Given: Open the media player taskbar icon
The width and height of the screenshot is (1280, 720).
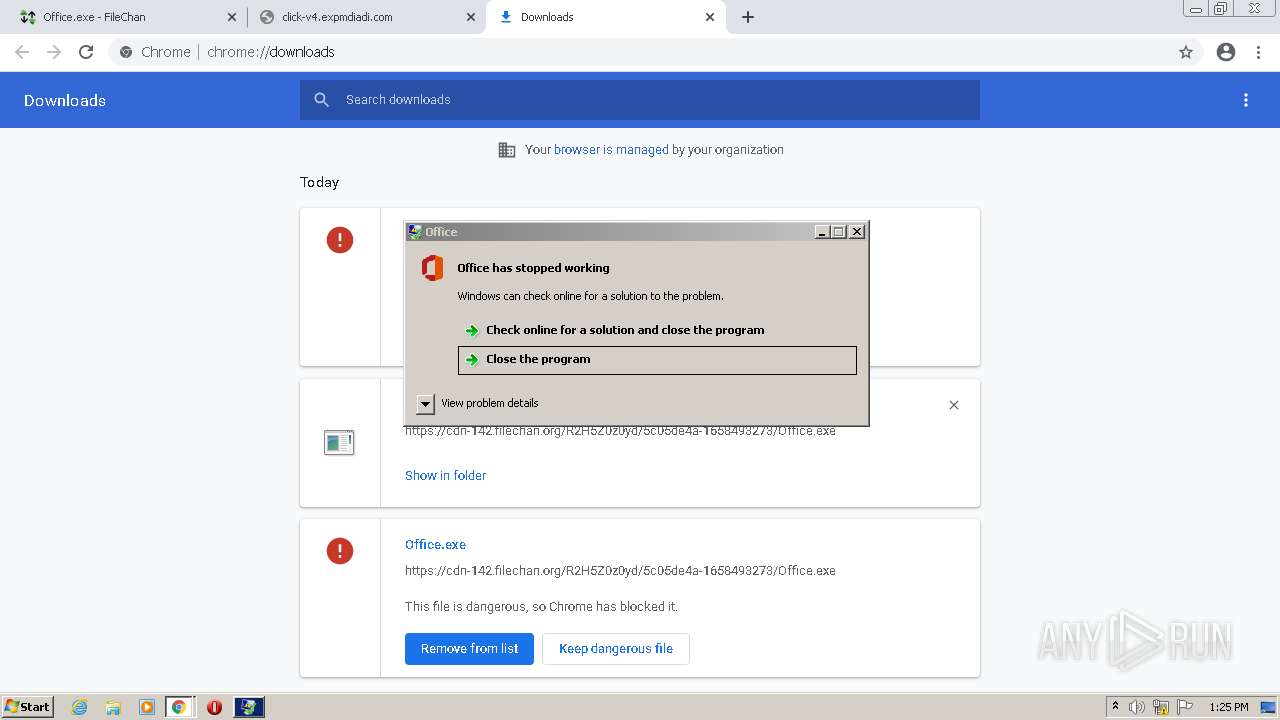Looking at the screenshot, I should pyautogui.click(x=146, y=707).
